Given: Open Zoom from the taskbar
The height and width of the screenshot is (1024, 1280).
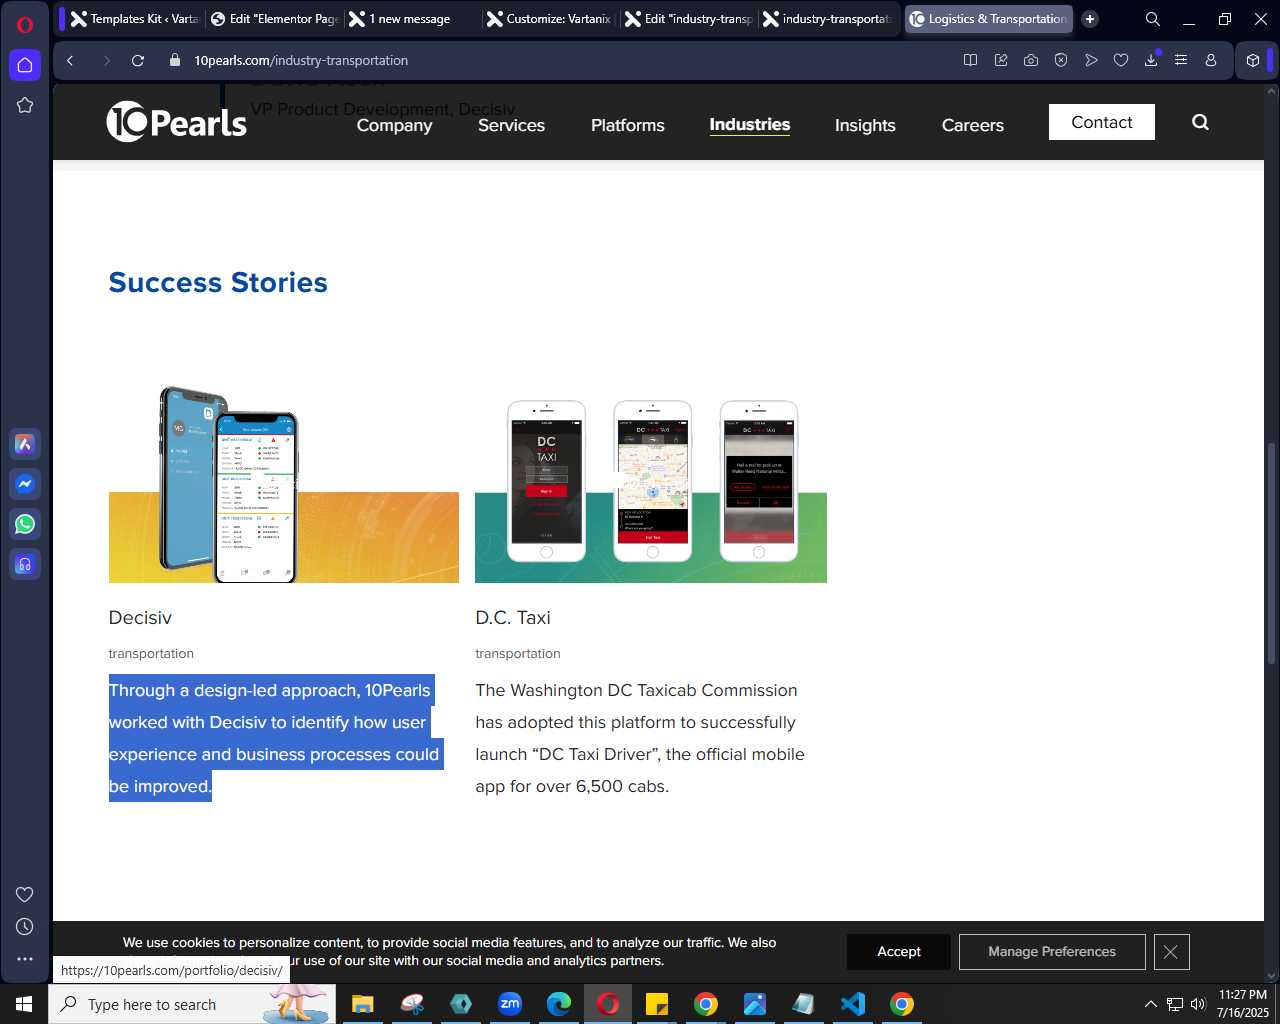Looking at the screenshot, I should [510, 1004].
